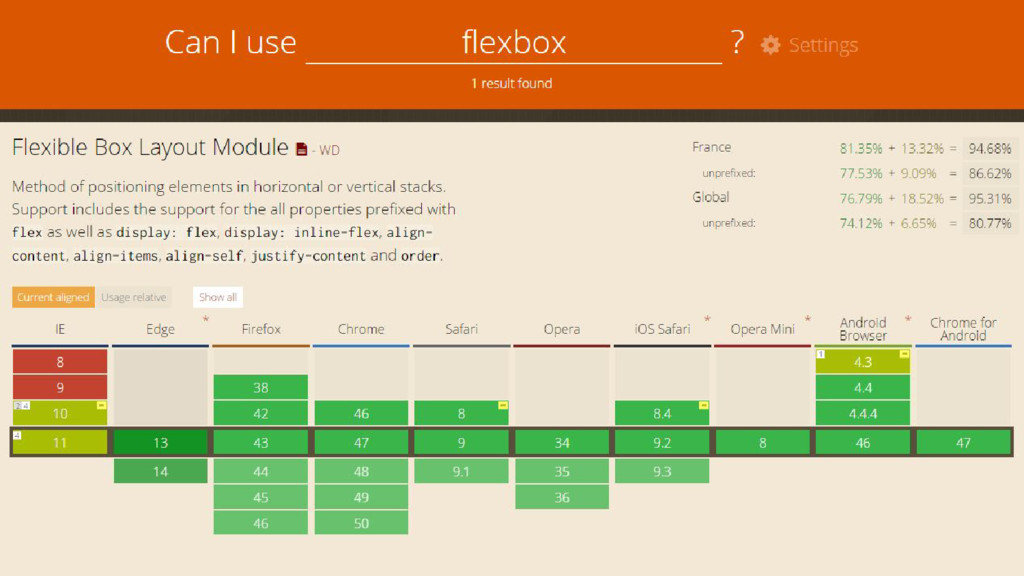Click the Opera column header
Screen dimensions: 1024x576
[x=562, y=329]
